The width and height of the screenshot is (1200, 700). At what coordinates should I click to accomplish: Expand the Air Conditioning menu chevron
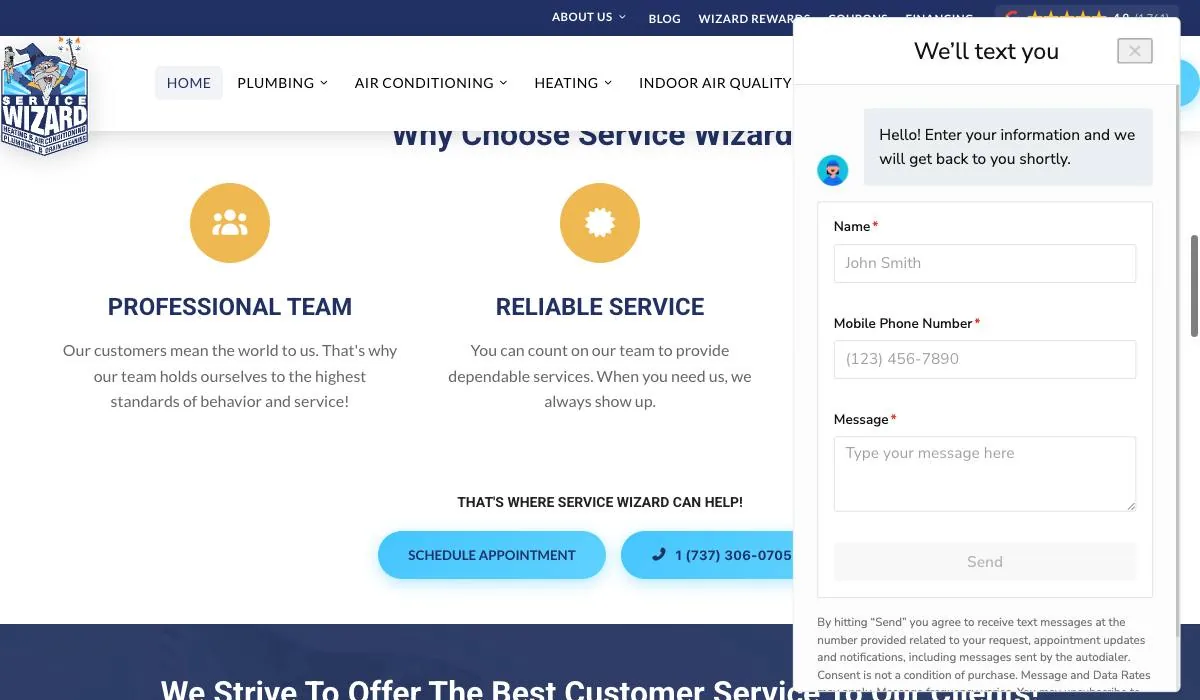(503, 83)
